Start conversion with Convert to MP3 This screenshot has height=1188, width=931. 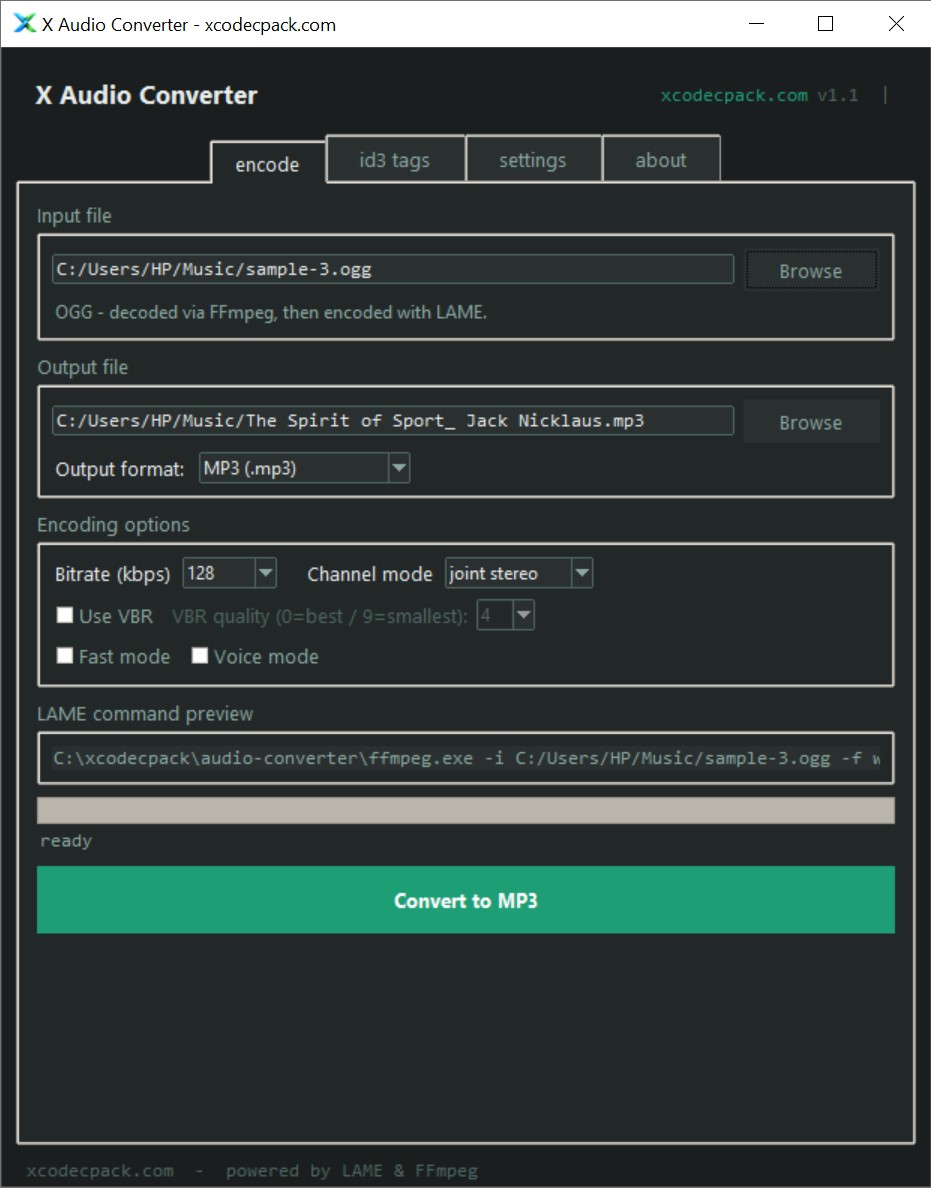pos(465,899)
